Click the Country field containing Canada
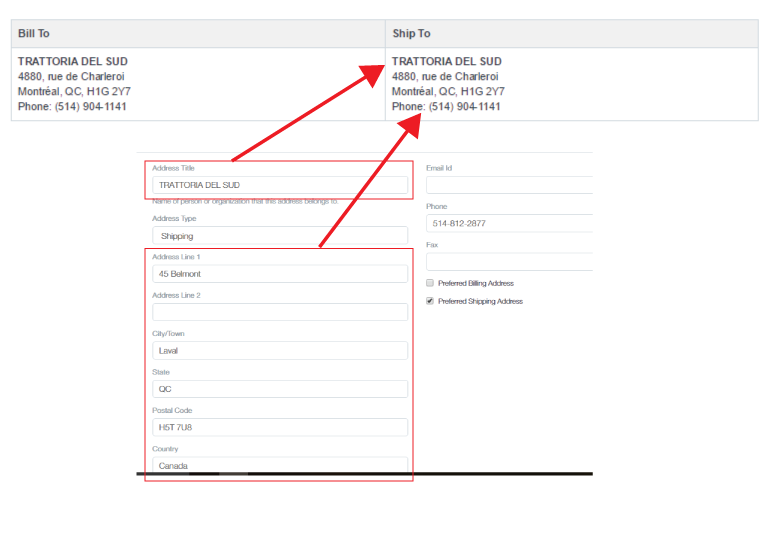 pos(280,465)
